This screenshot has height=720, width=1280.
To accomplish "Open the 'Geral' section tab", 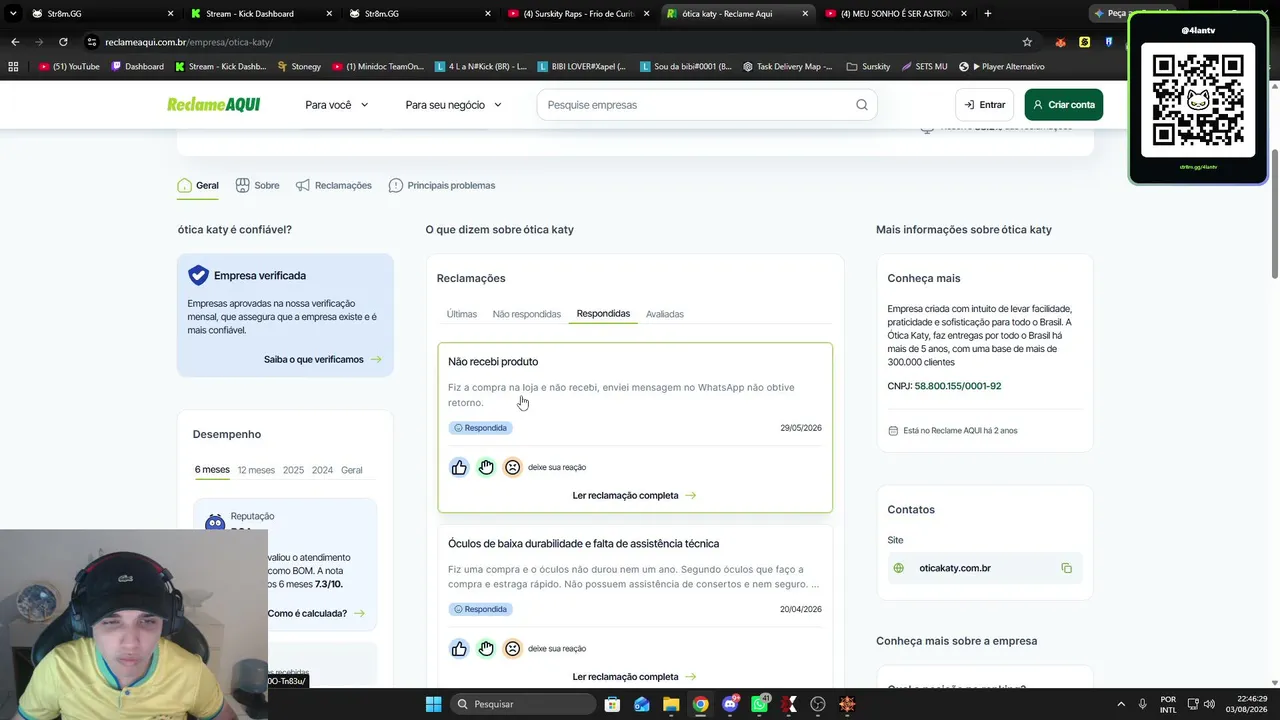I will click(x=198, y=185).
